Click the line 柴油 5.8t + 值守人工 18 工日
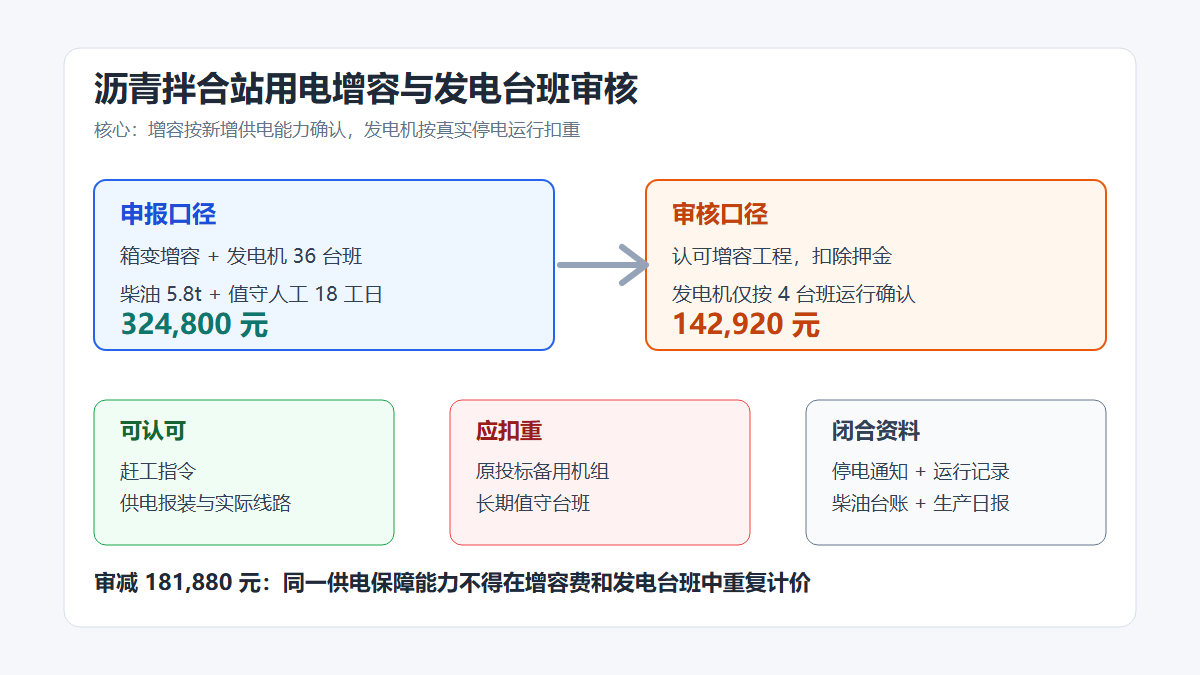The height and width of the screenshot is (675, 1200). 252,294
